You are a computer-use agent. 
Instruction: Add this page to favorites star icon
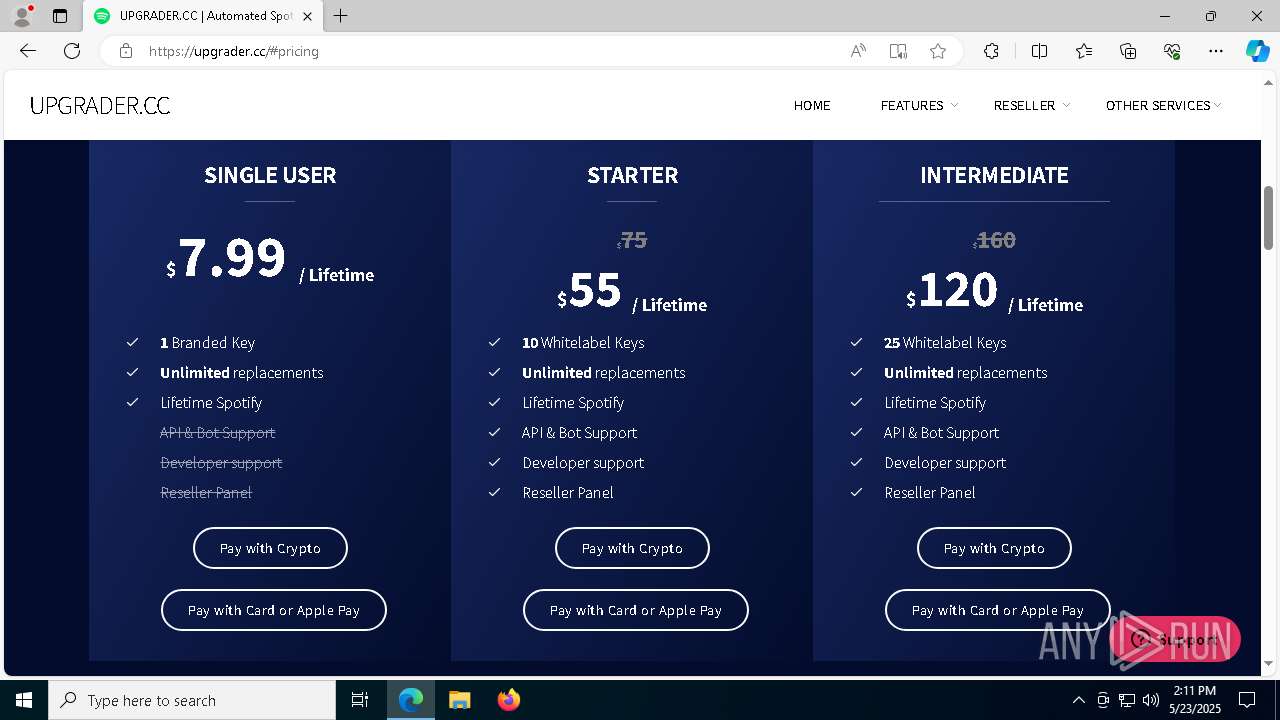938,51
